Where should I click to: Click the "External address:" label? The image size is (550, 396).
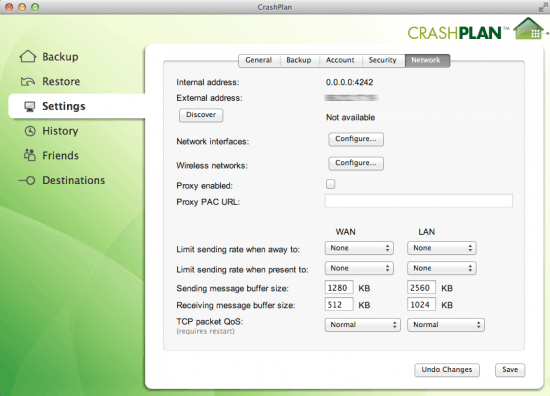pos(209,98)
